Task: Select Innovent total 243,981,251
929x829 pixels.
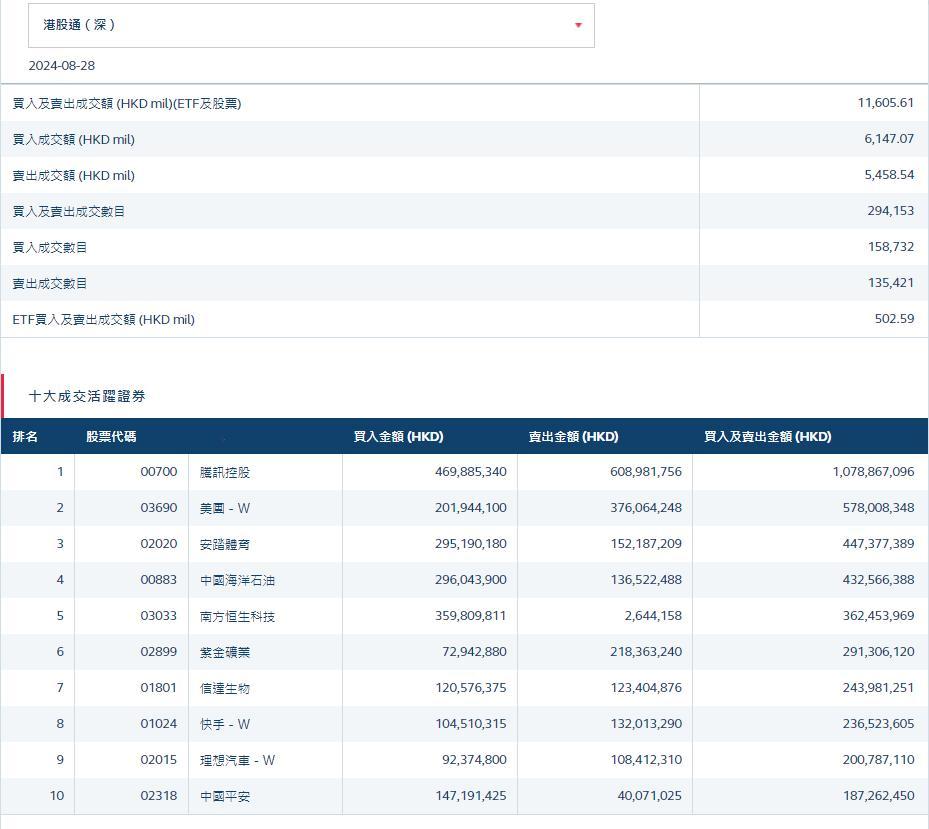Action: pyautogui.click(x=878, y=688)
